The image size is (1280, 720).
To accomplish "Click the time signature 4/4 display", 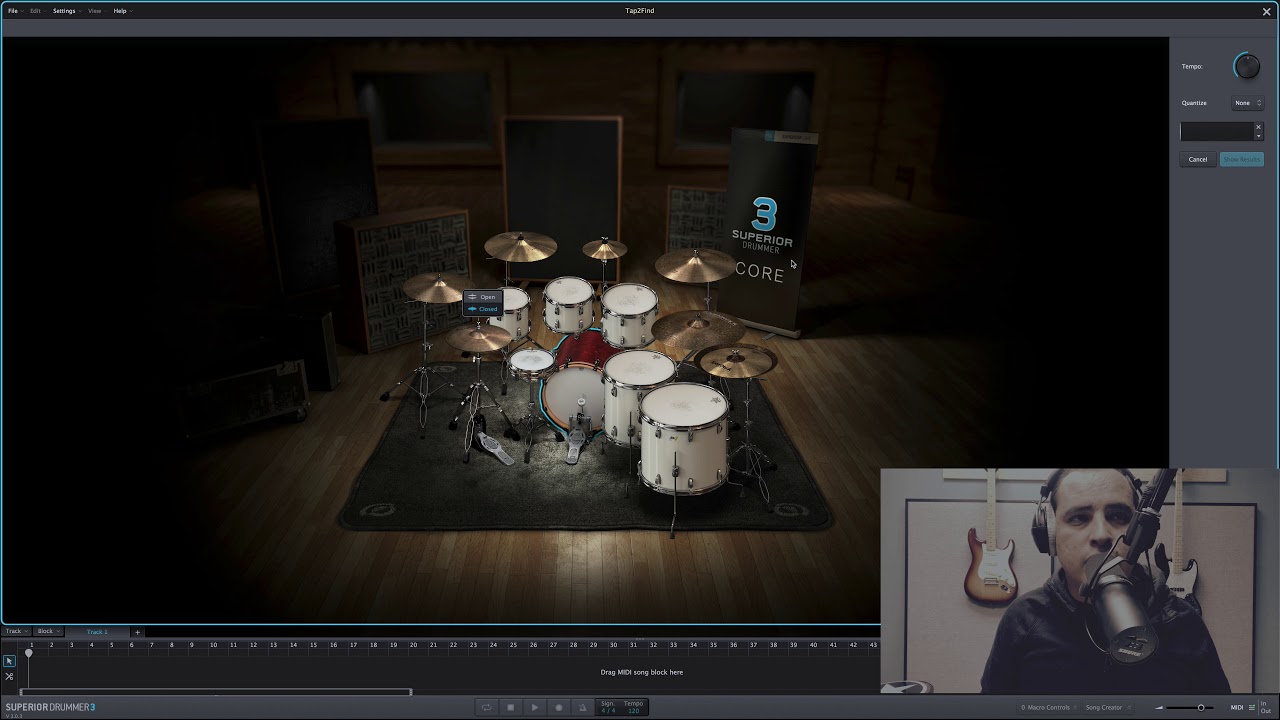I will click(608, 707).
